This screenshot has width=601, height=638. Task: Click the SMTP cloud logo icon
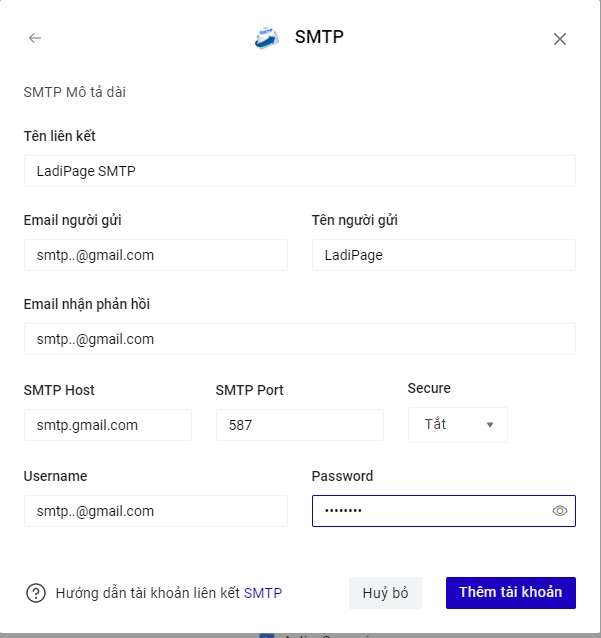[x=267, y=38]
